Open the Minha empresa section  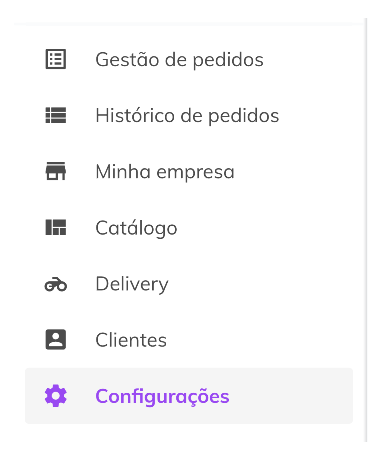click(189, 171)
